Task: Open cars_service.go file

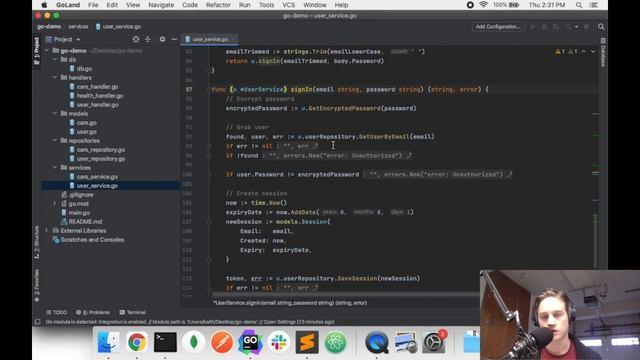Action: coord(97,176)
